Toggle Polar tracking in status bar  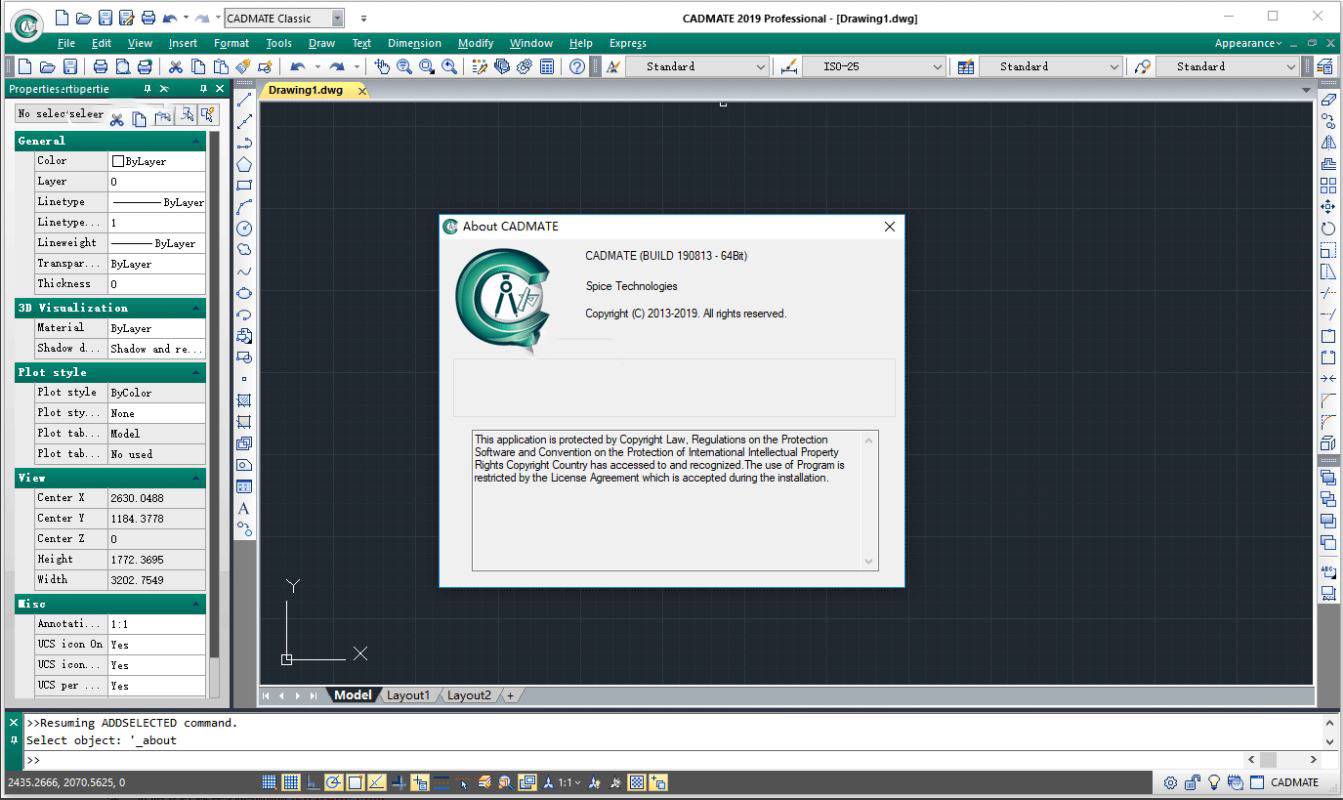coord(333,783)
